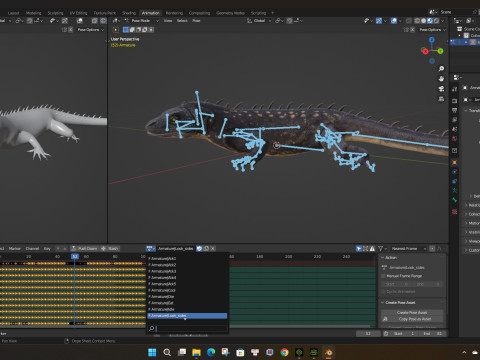The image size is (480, 360).
Task: Click the Create Pose Asset button
Action: click(x=412, y=313)
